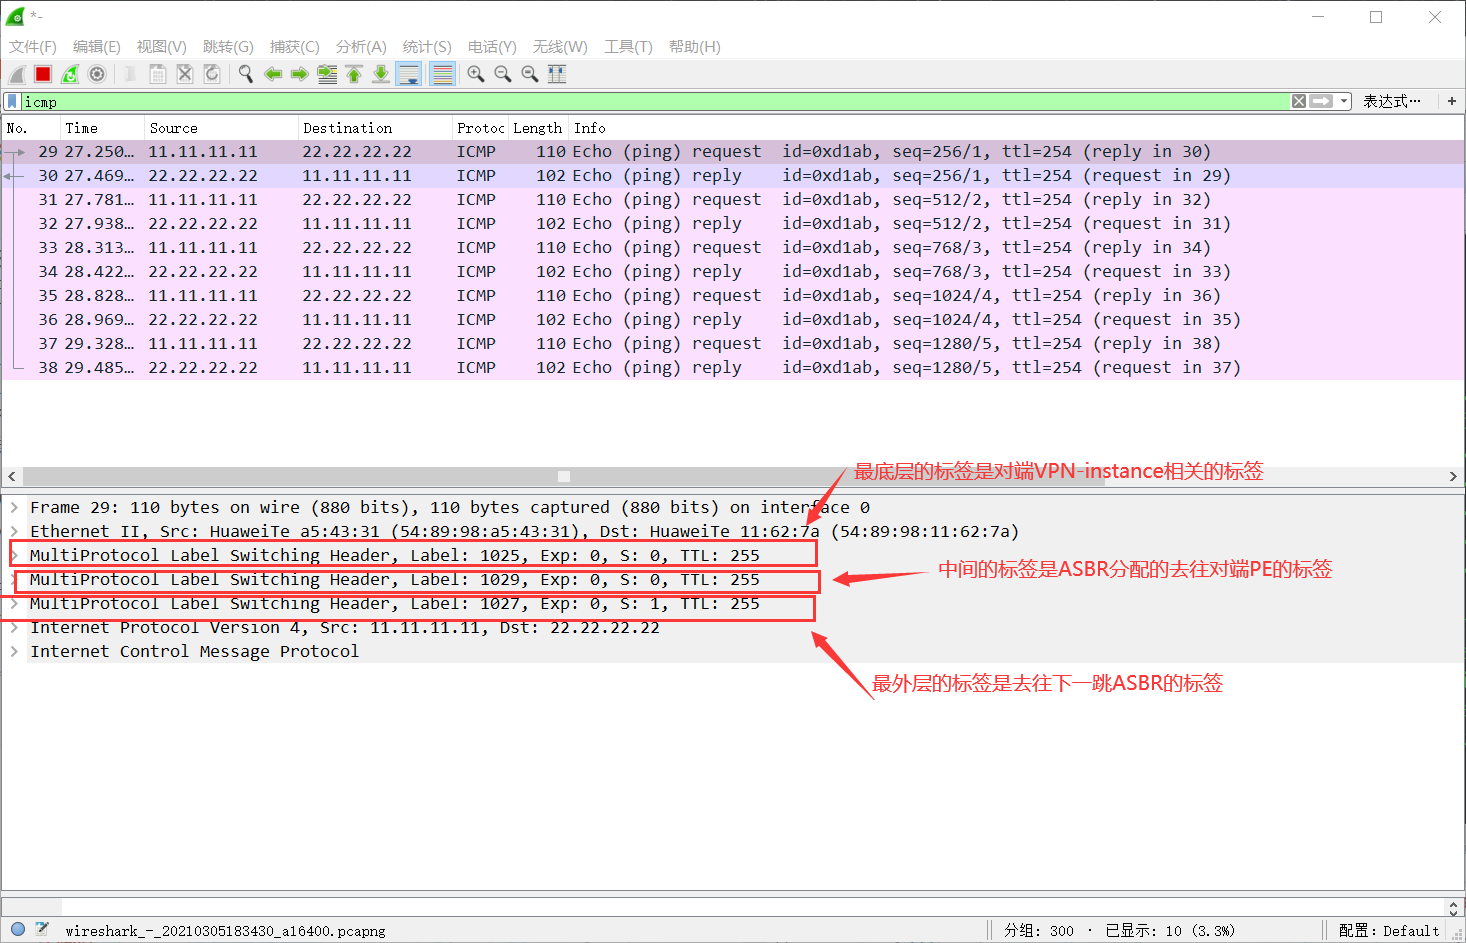Reset text to normal size
The width and height of the screenshot is (1466, 943).
530,74
